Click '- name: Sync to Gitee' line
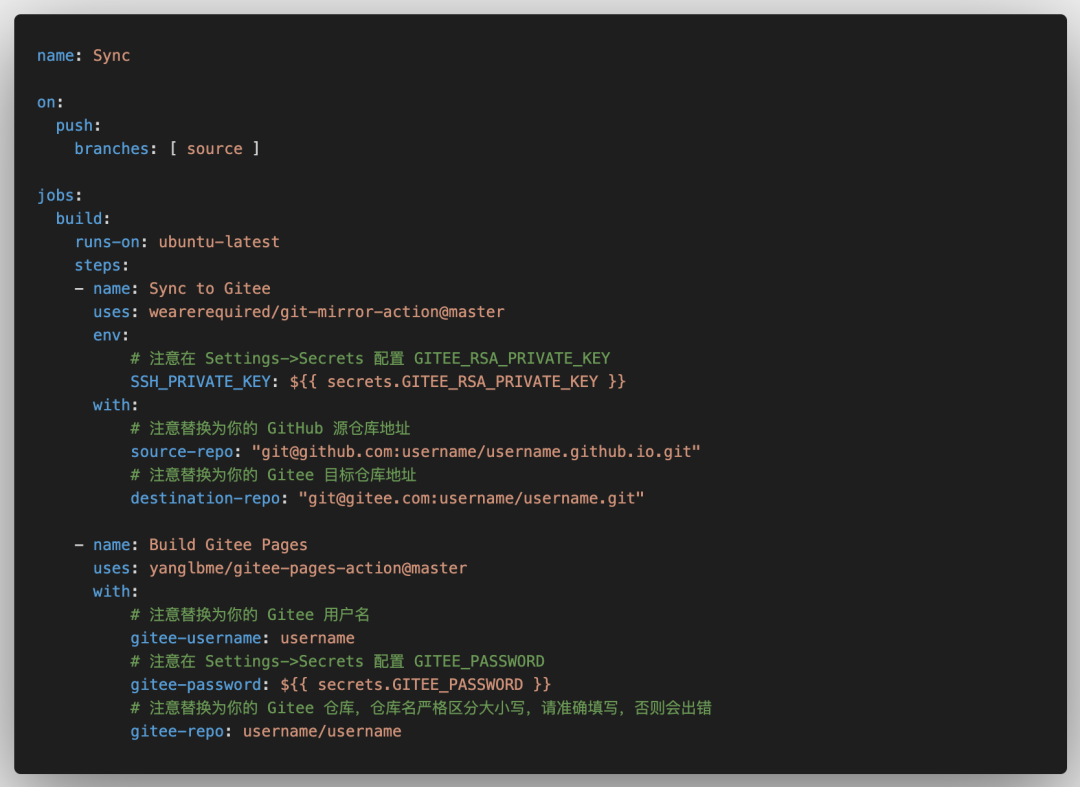 [172, 289]
